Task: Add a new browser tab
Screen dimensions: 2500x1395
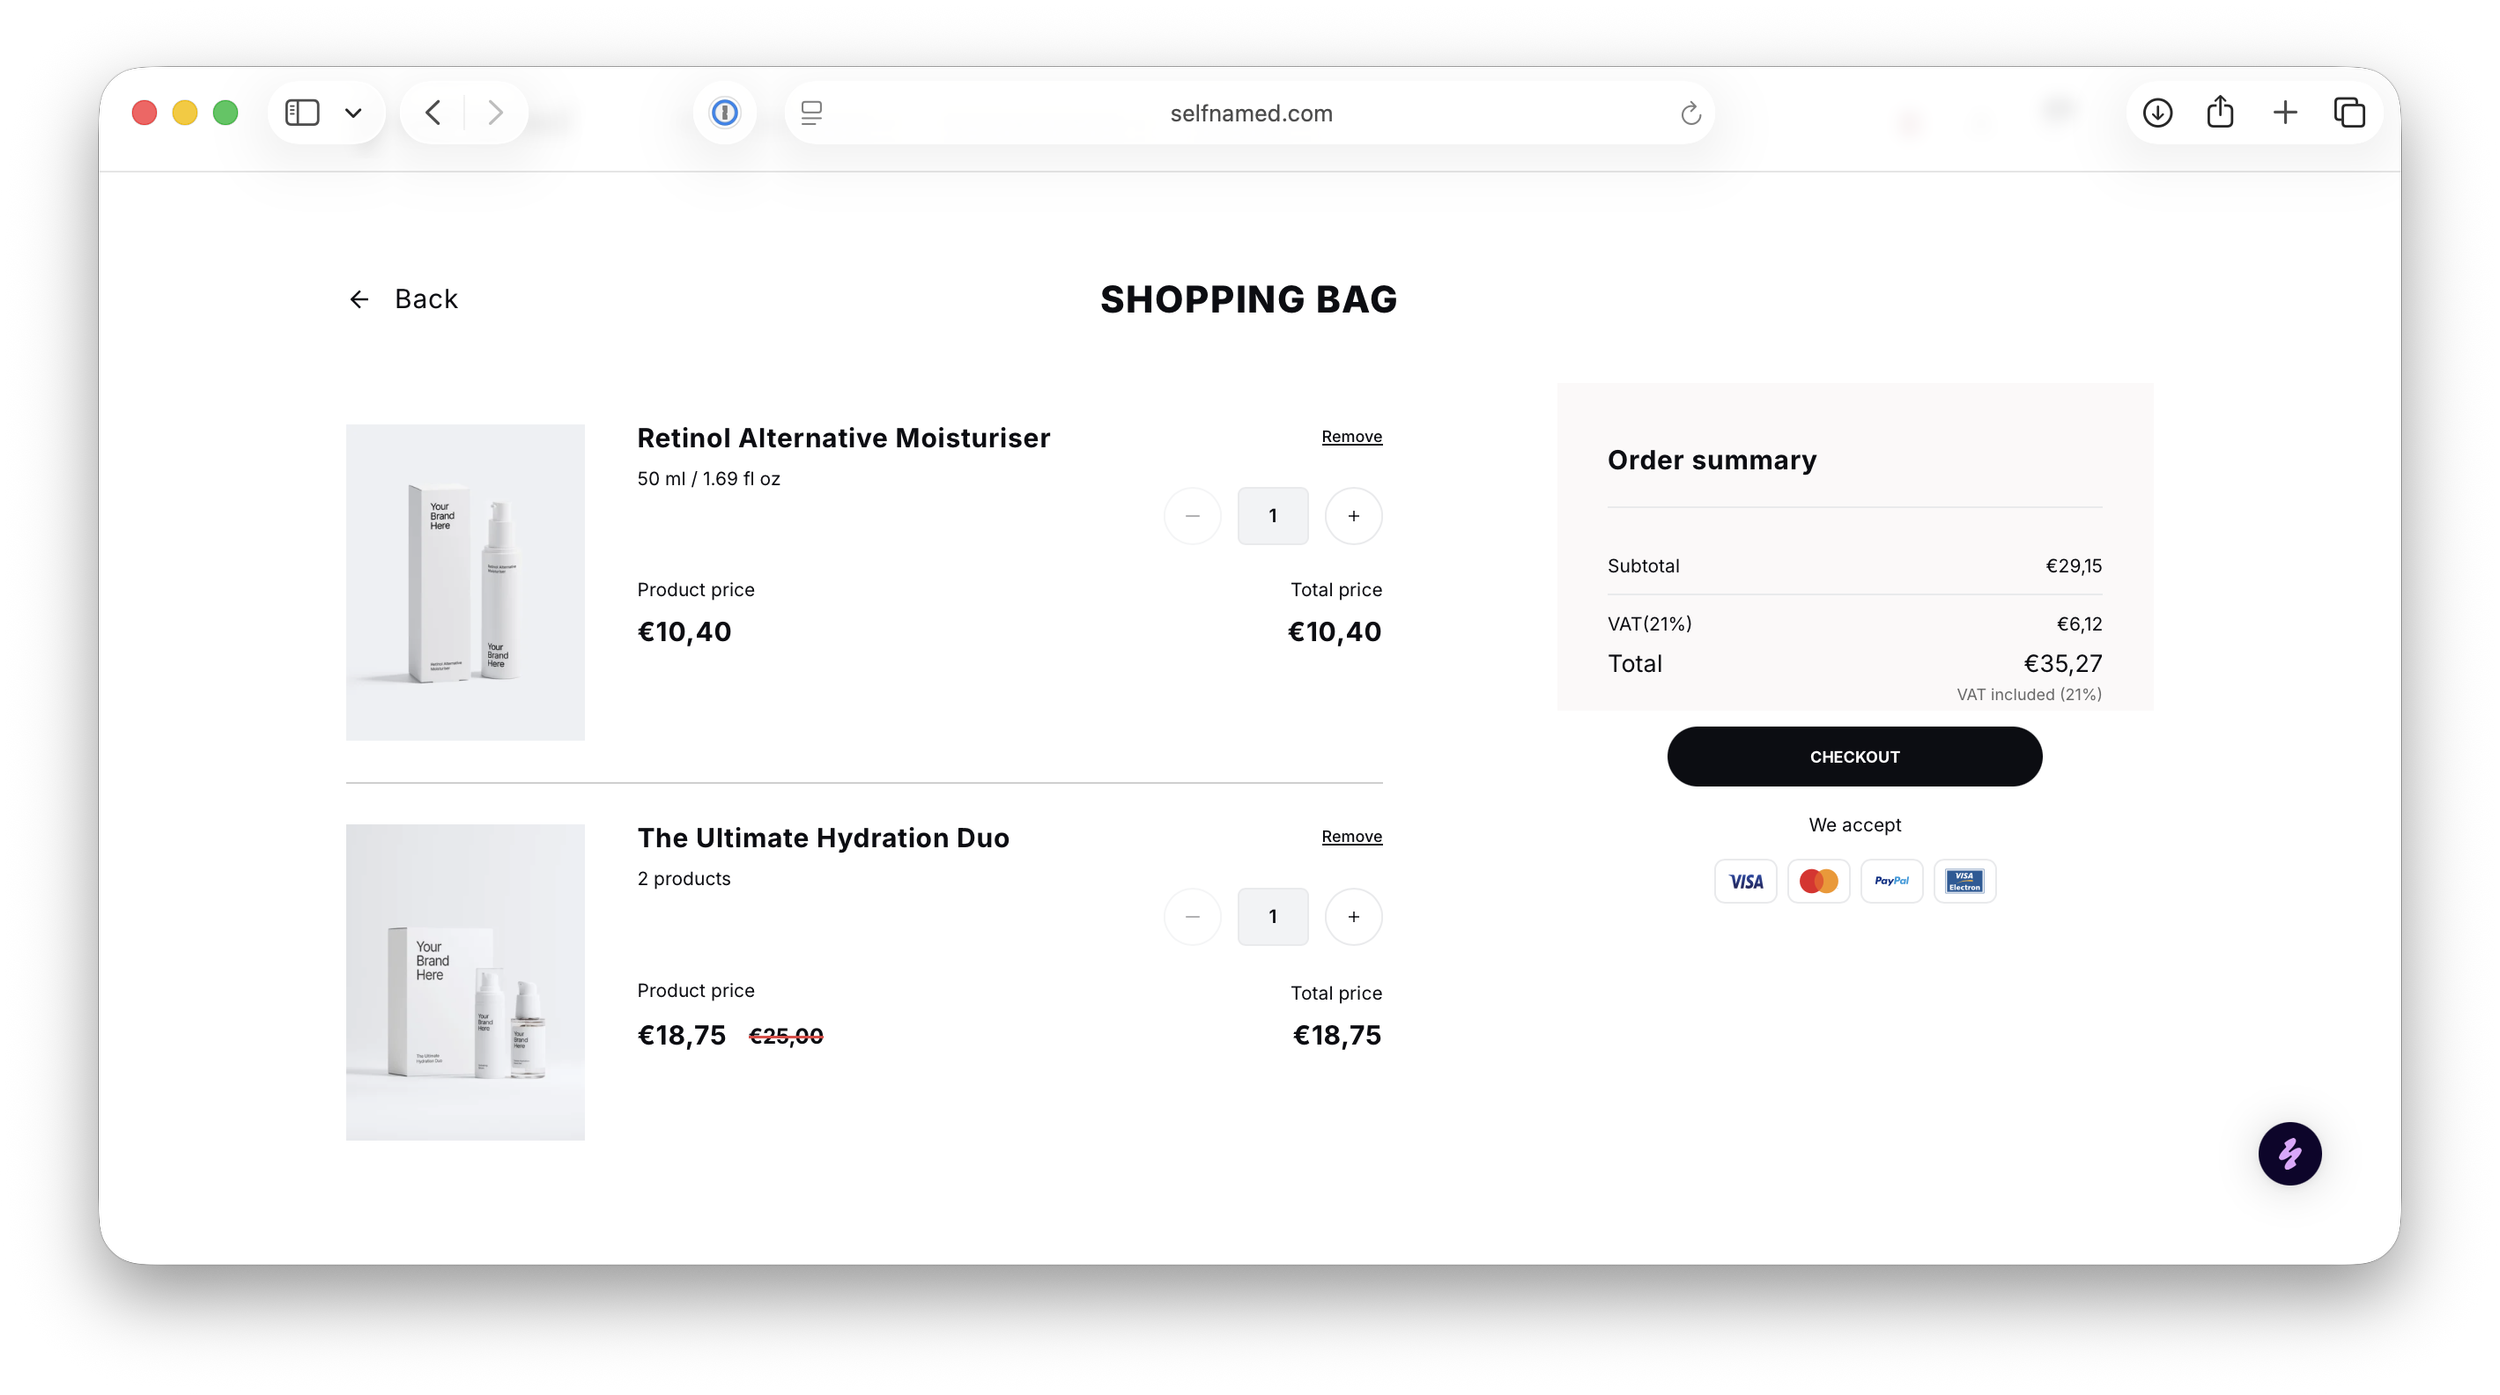Action: click(2285, 113)
